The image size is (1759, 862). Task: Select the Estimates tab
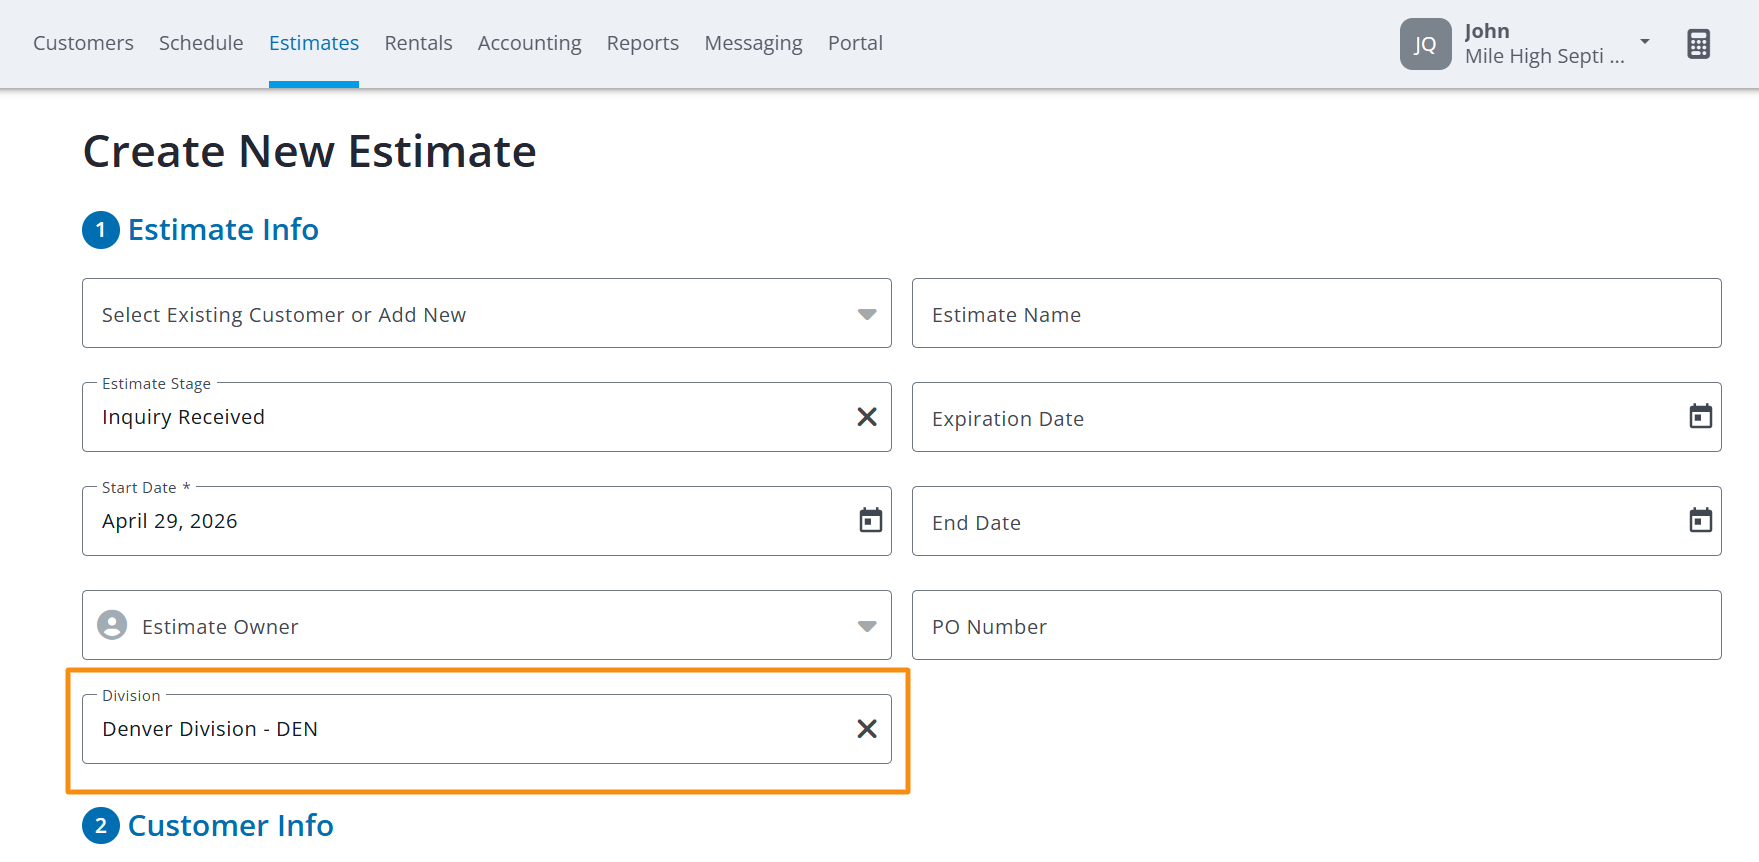click(314, 43)
